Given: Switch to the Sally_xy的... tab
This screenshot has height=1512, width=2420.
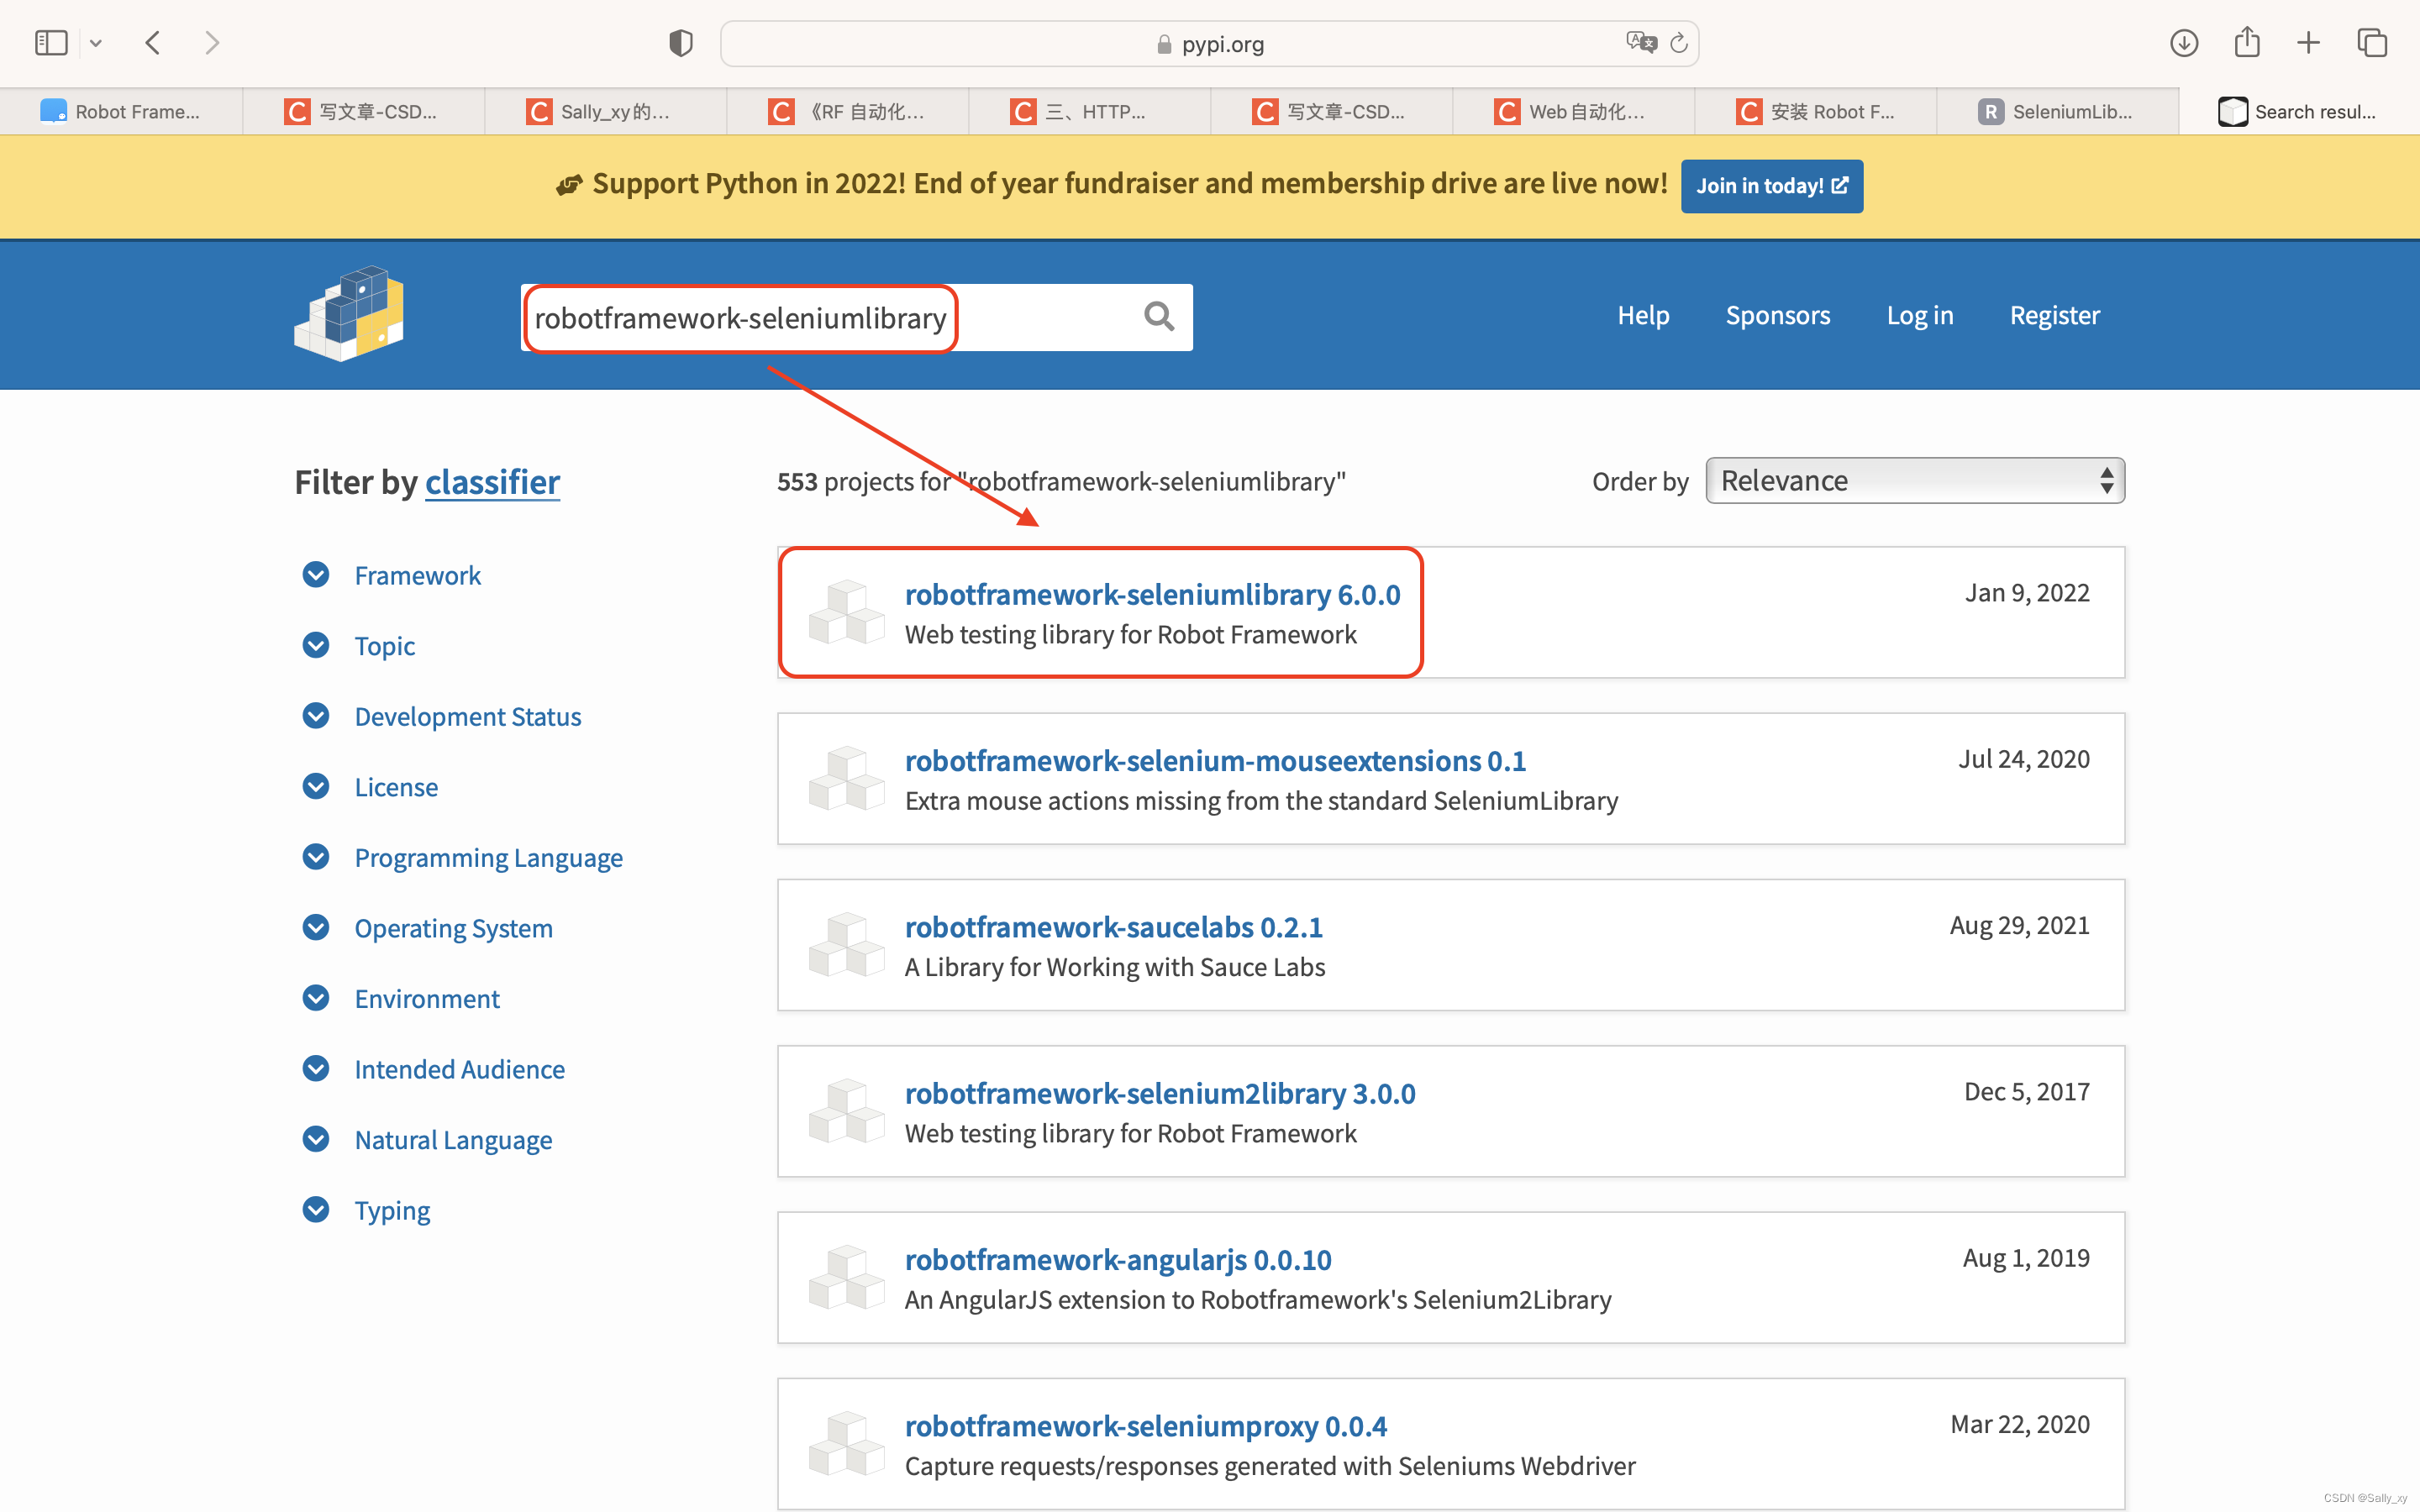Looking at the screenshot, I should point(606,111).
